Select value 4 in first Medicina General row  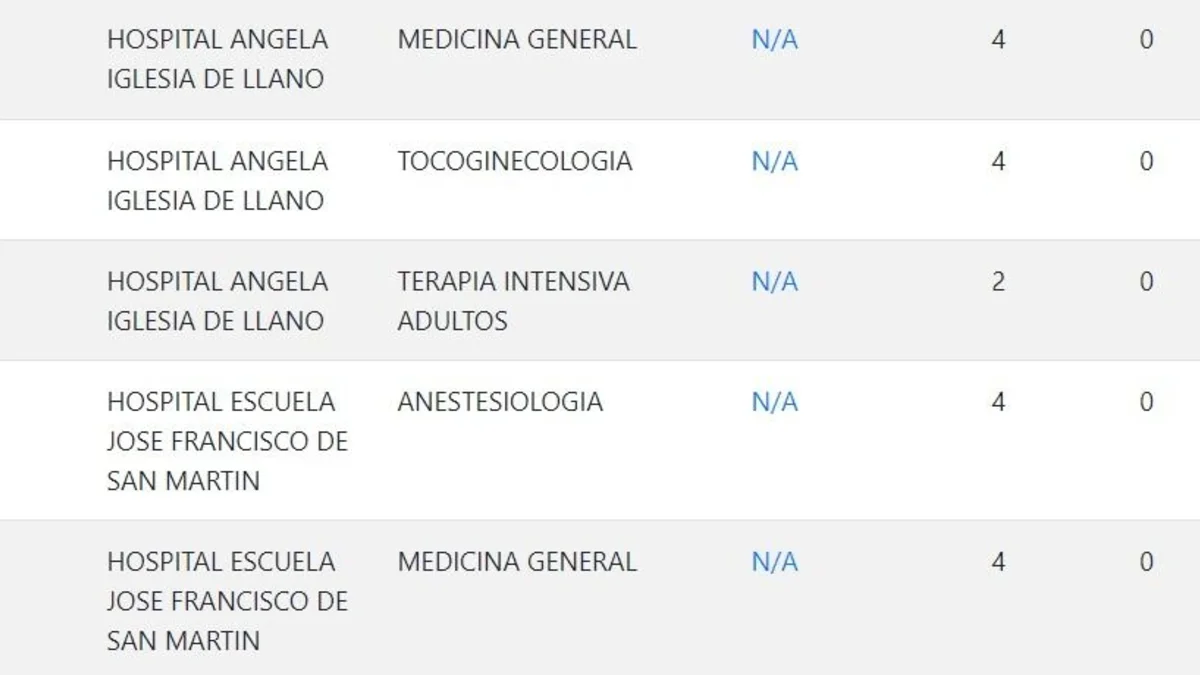tap(998, 40)
